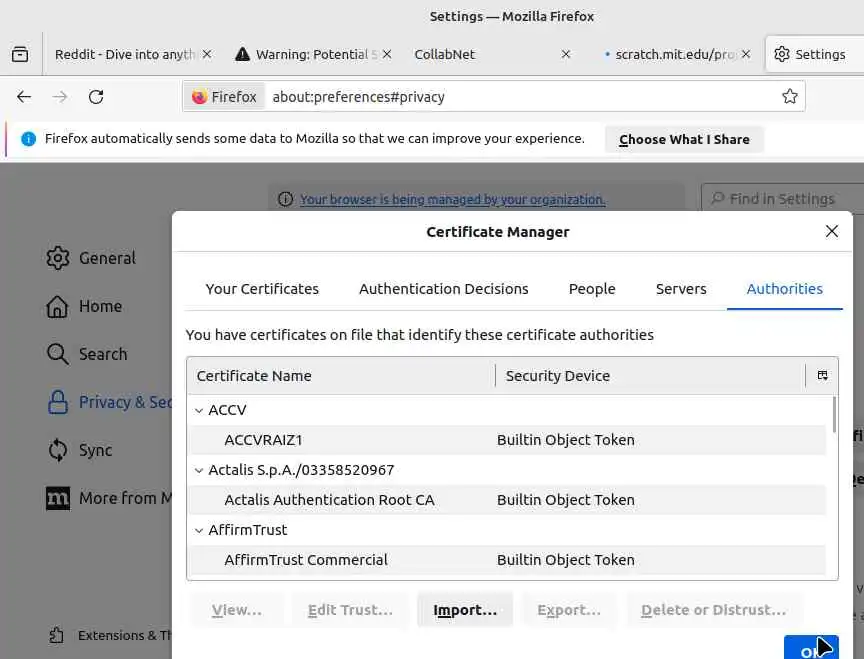Collapse the AffirmTrust certificate group
This screenshot has height=659, width=864.
point(199,530)
